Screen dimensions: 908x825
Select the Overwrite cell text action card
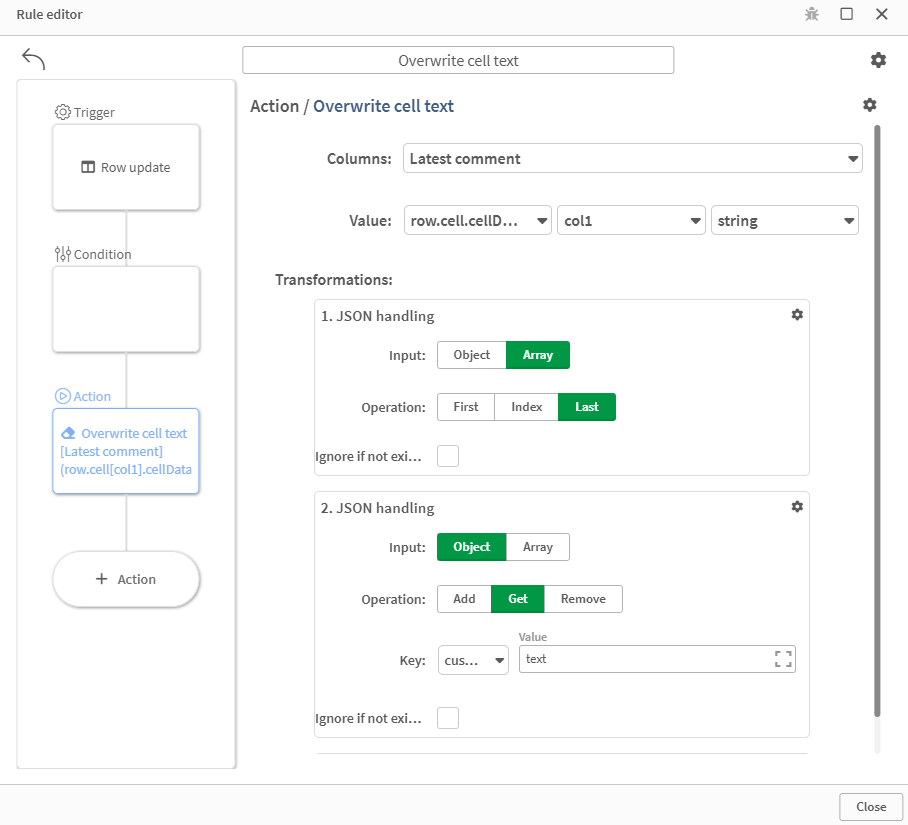126,451
